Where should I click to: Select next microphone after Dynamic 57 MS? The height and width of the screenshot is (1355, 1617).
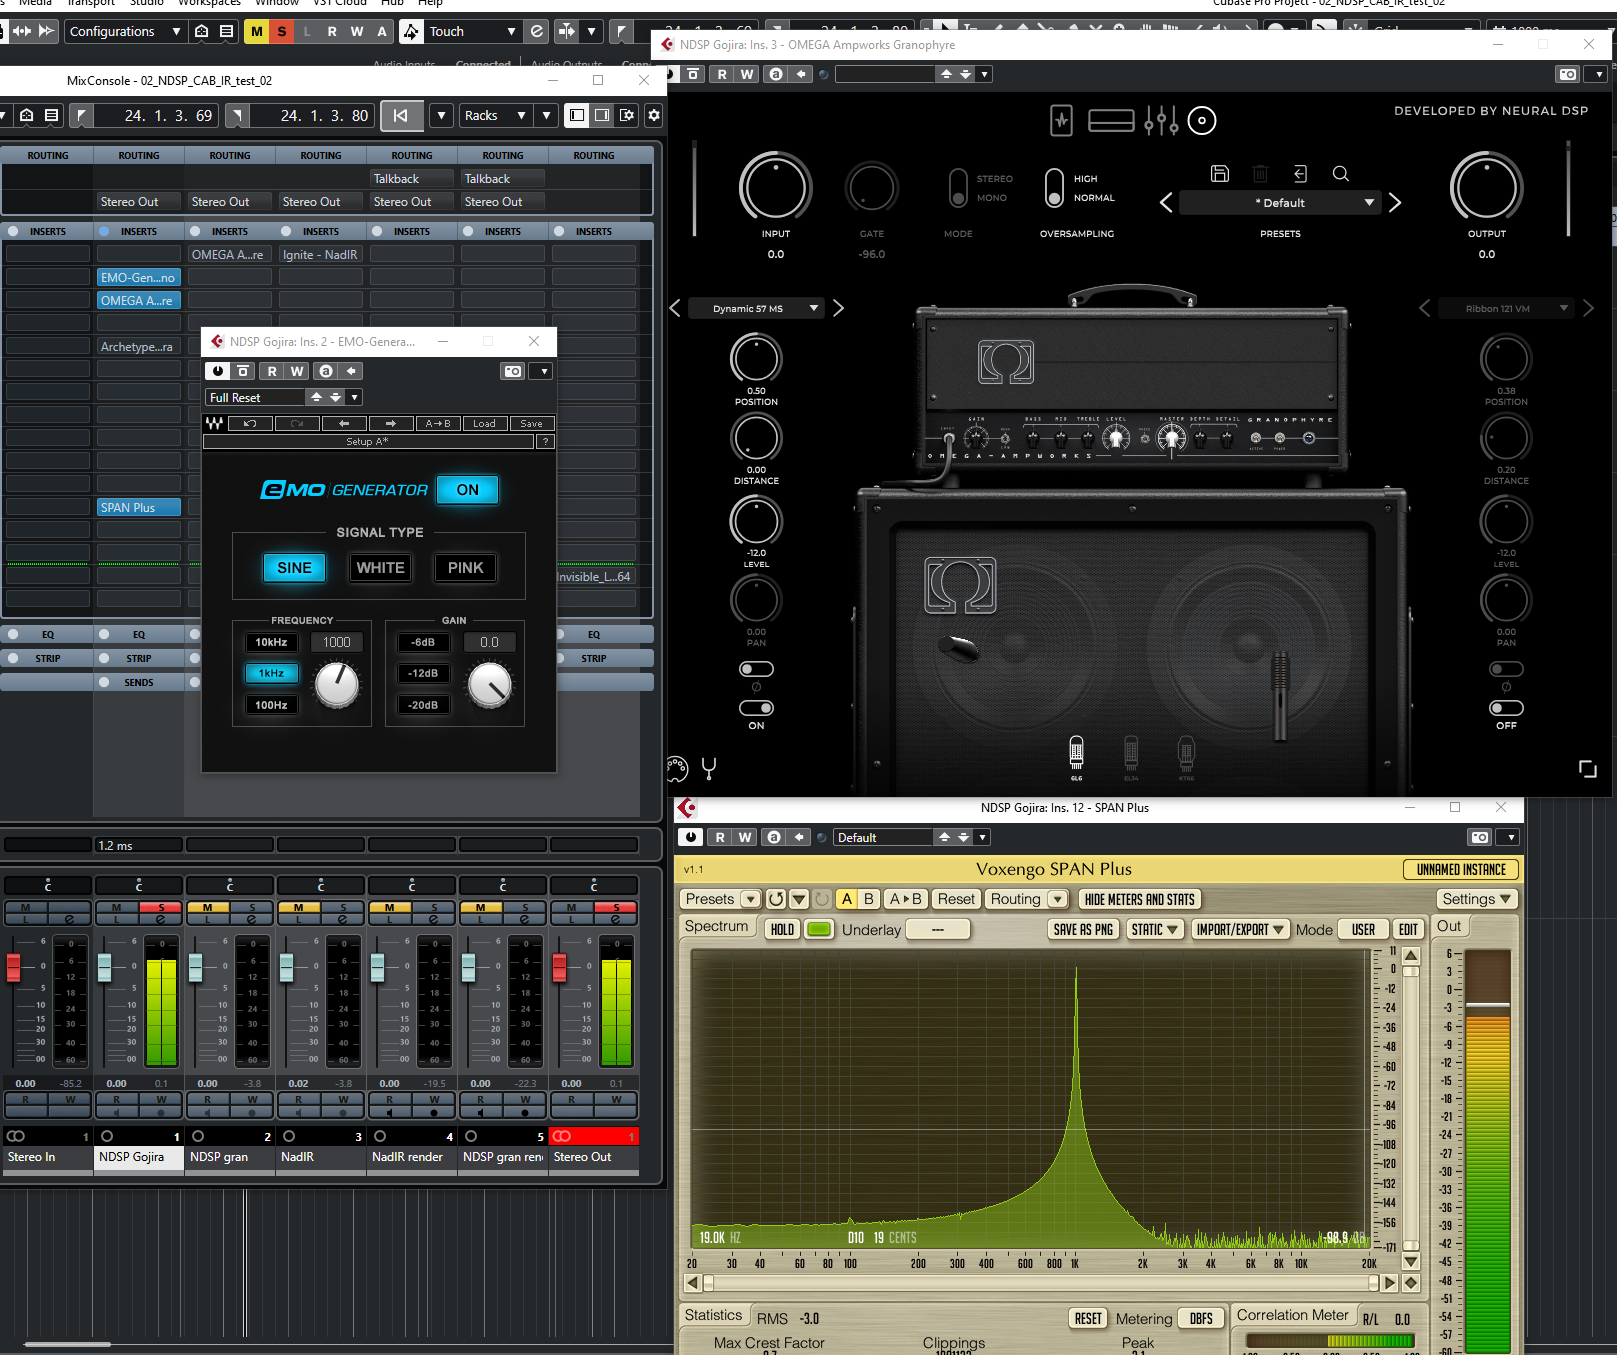[x=838, y=308]
